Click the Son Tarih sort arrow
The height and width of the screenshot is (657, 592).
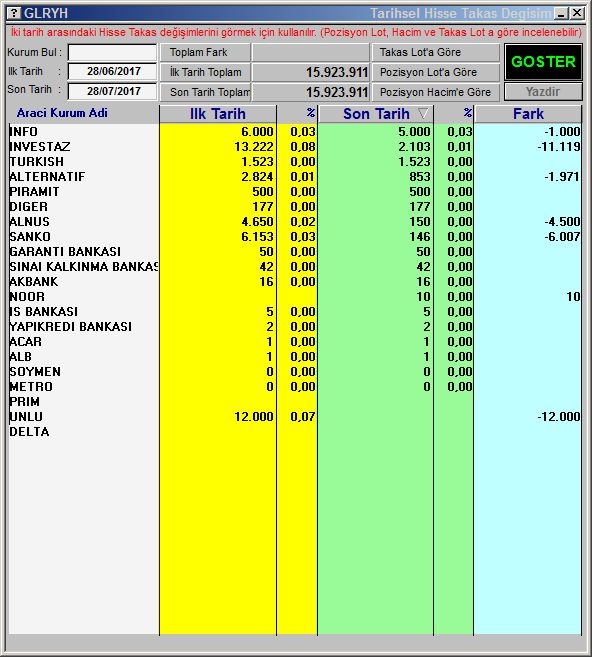click(423, 114)
